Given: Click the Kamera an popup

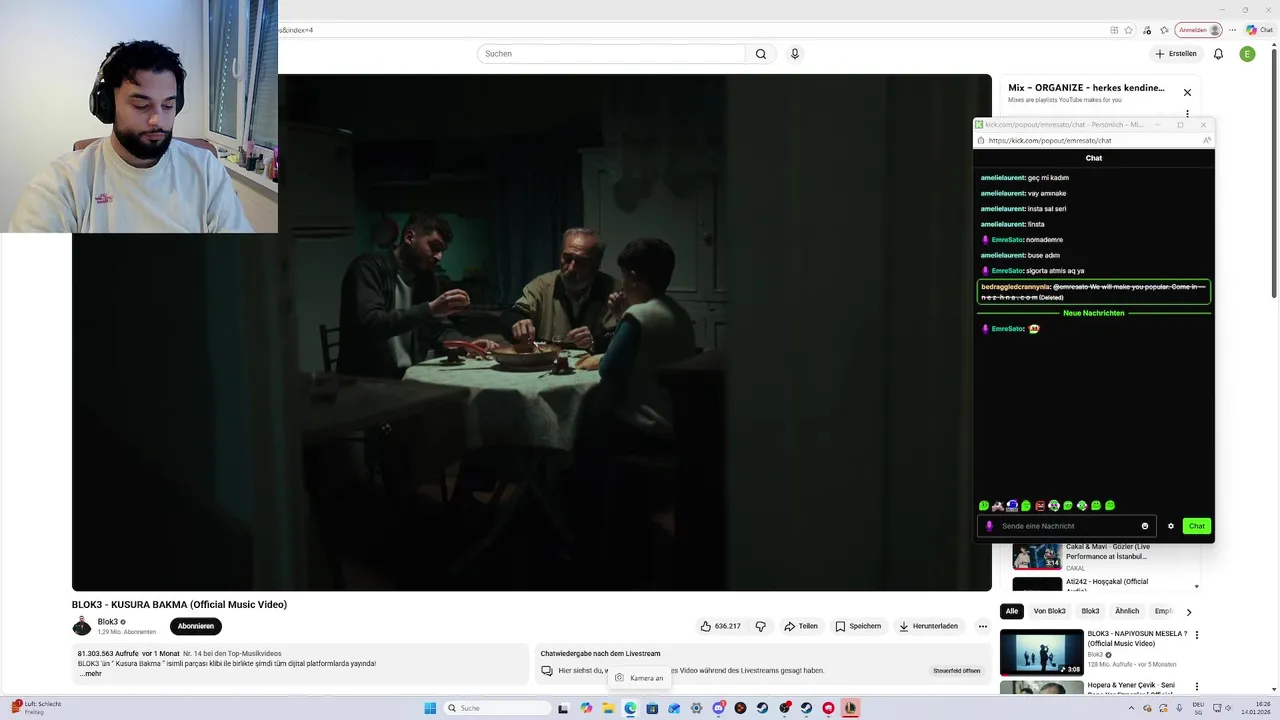Looking at the screenshot, I should pyautogui.click(x=640, y=678).
